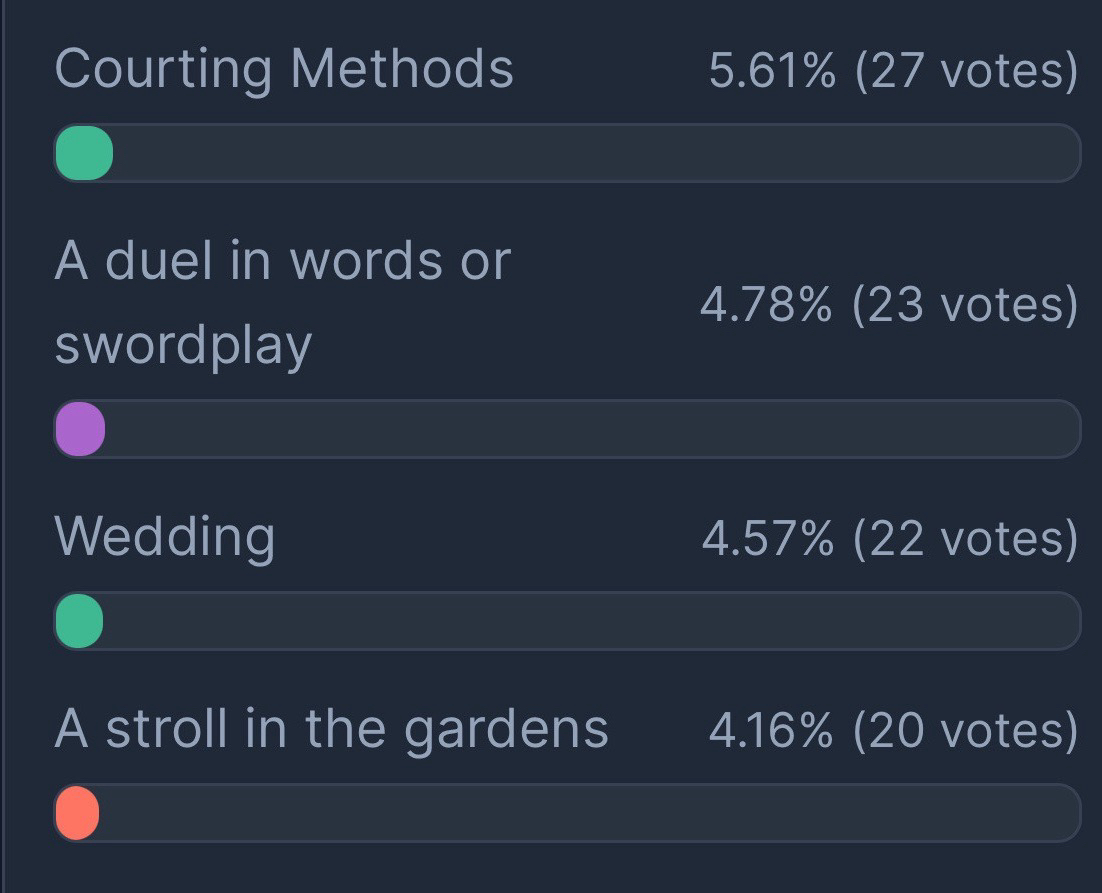
Task: Click the 4.57% percentage value
Action: tap(767, 539)
